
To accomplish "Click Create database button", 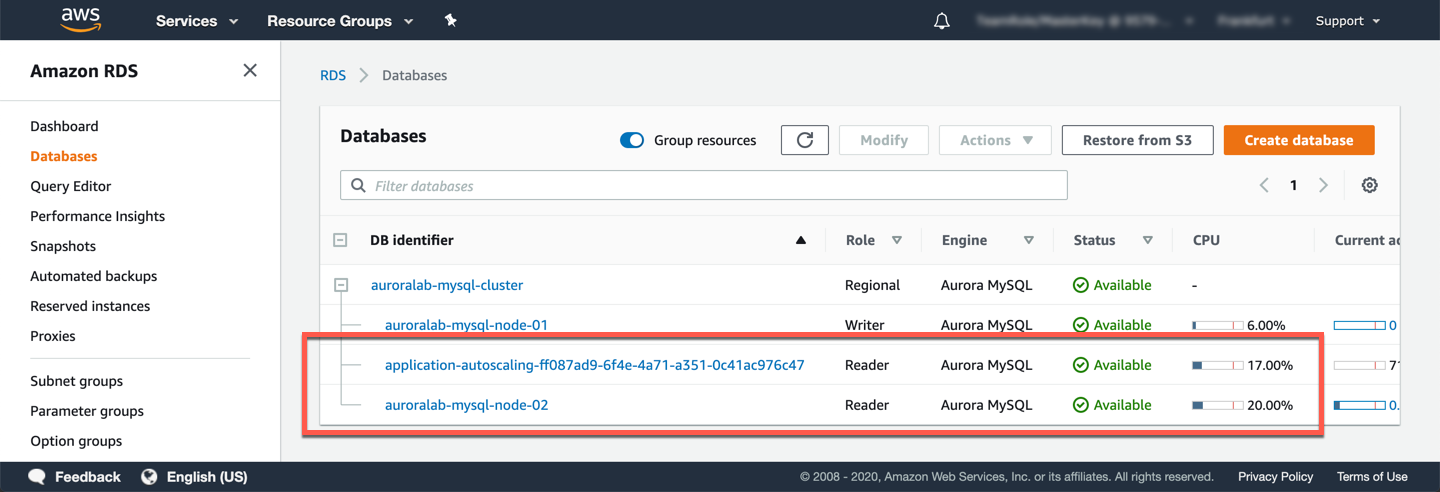I will (1299, 140).
